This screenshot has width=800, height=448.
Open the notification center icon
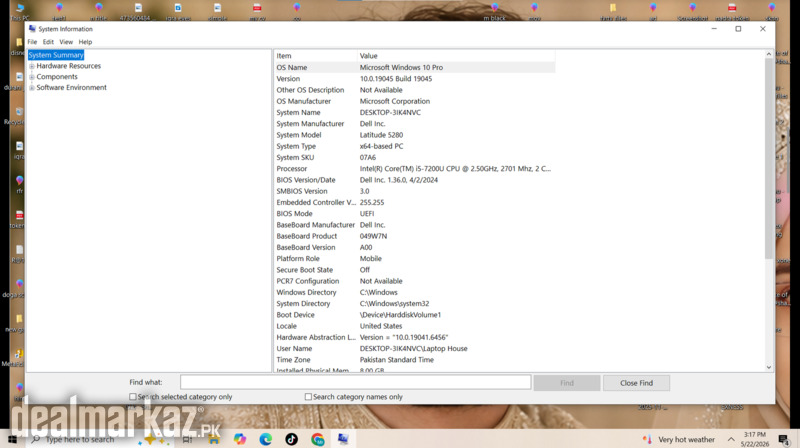(x=783, y=439)
